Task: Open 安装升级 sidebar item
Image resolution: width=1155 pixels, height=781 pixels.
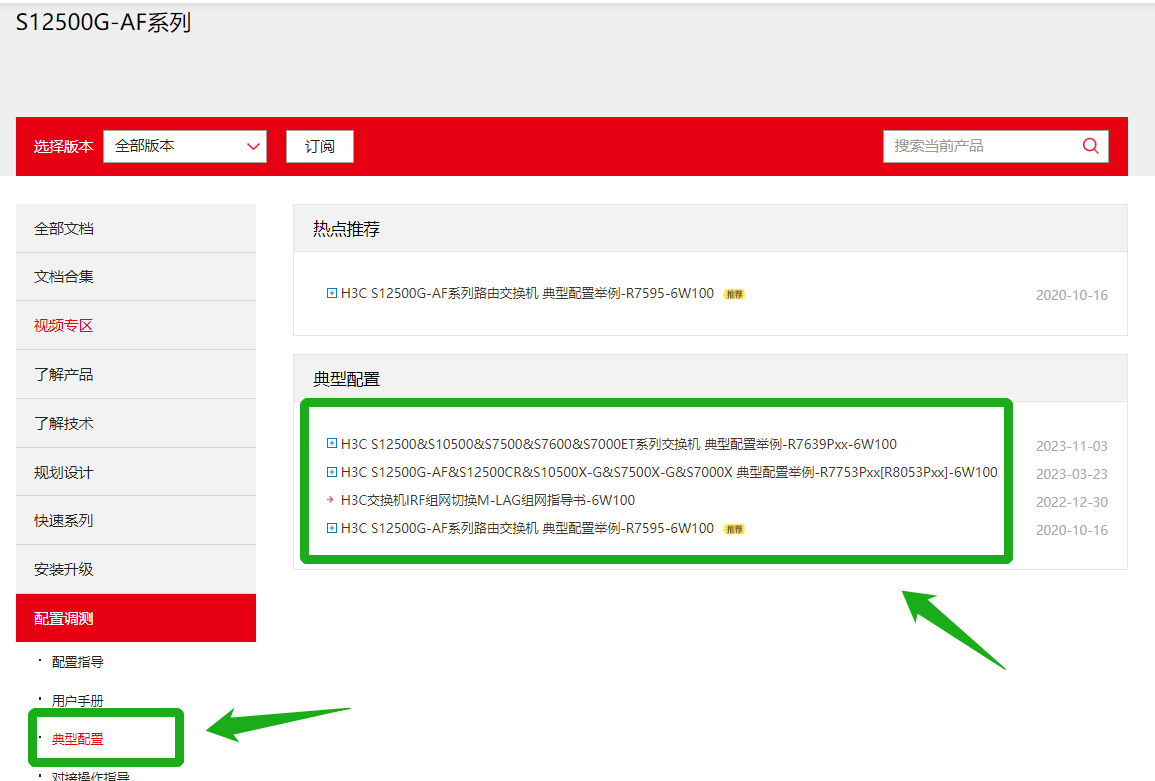Action: tap(136, 570)
